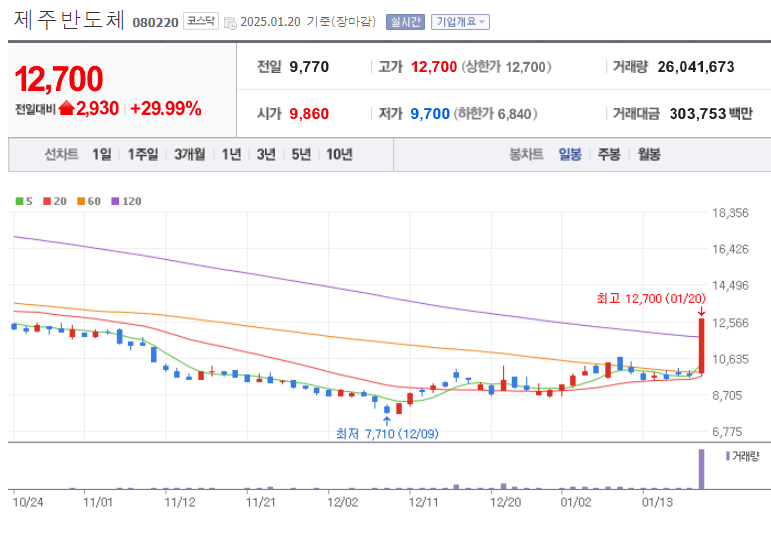Click the 최저 7,710 (12/09) label

pyautogui.click(x=387, y=434)
